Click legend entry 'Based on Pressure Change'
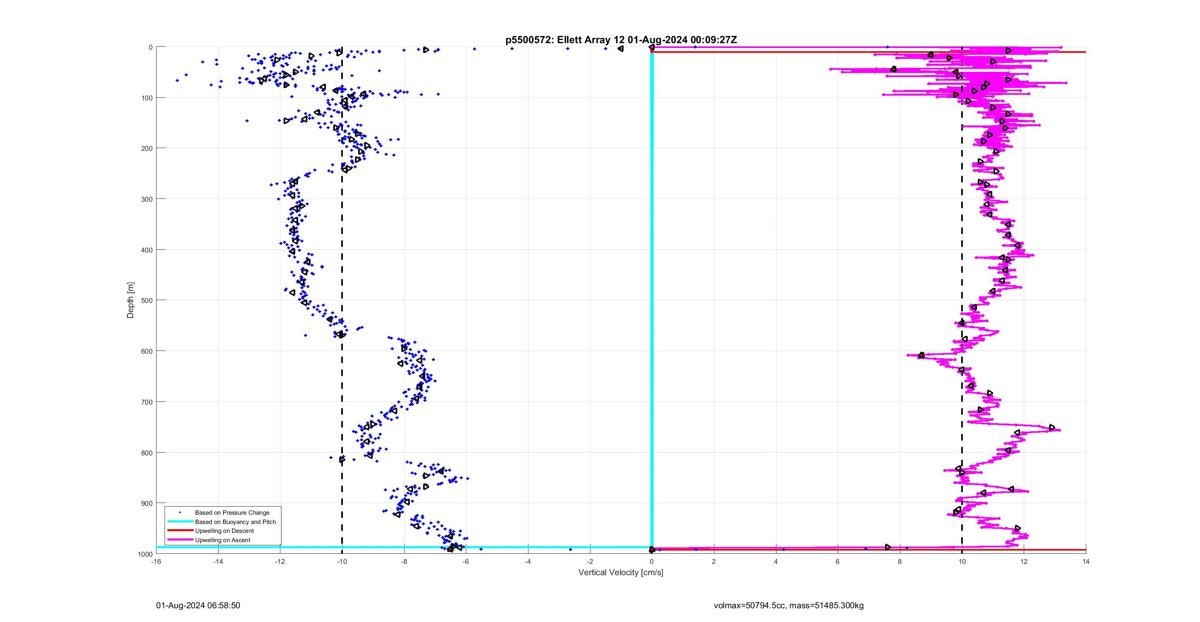 point(232,513)
